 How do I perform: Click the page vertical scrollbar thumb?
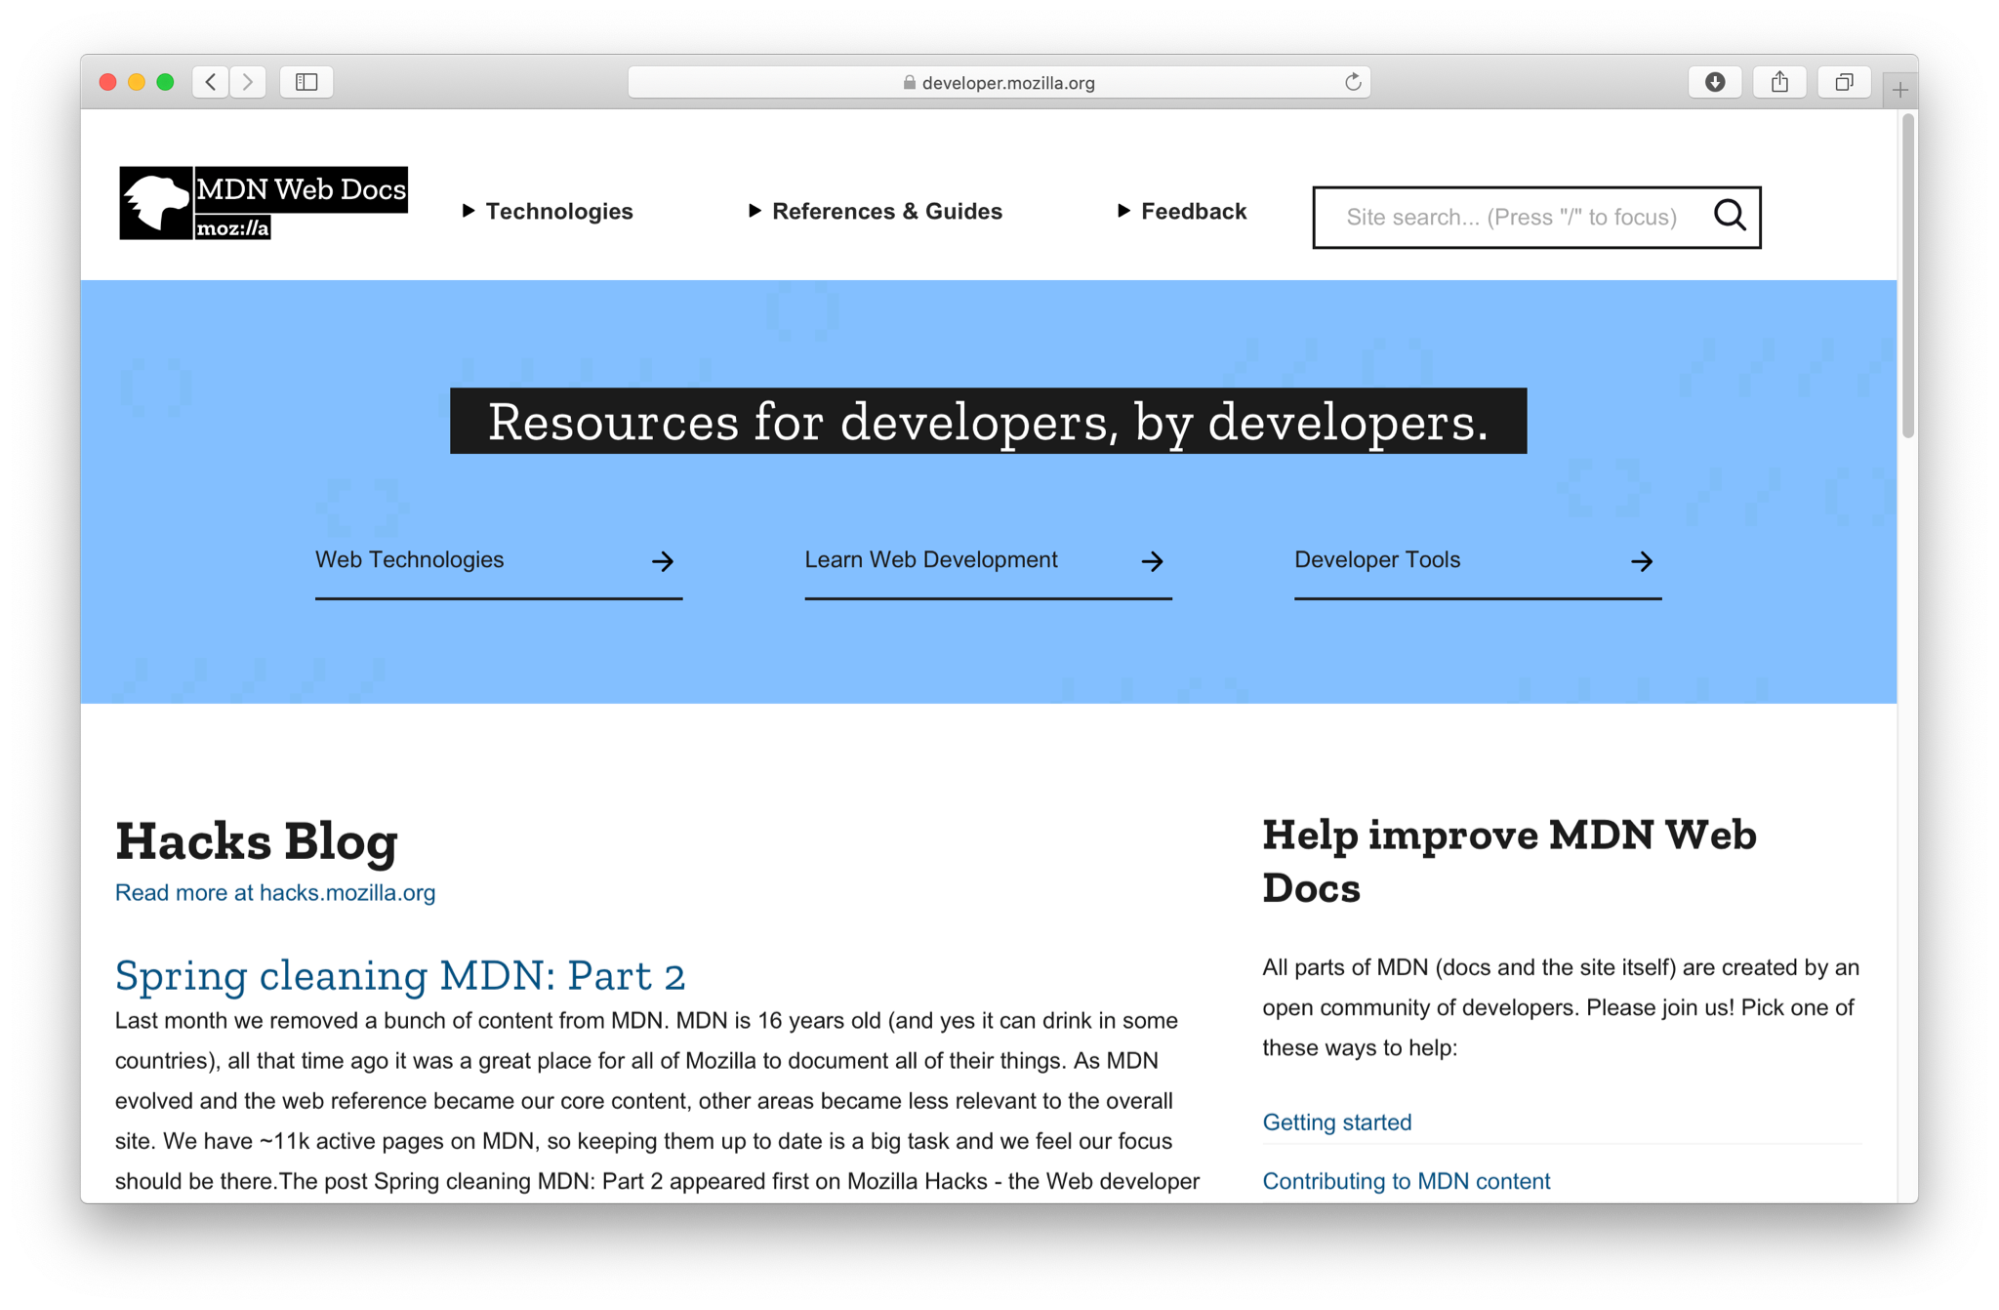coord(1908,276)
